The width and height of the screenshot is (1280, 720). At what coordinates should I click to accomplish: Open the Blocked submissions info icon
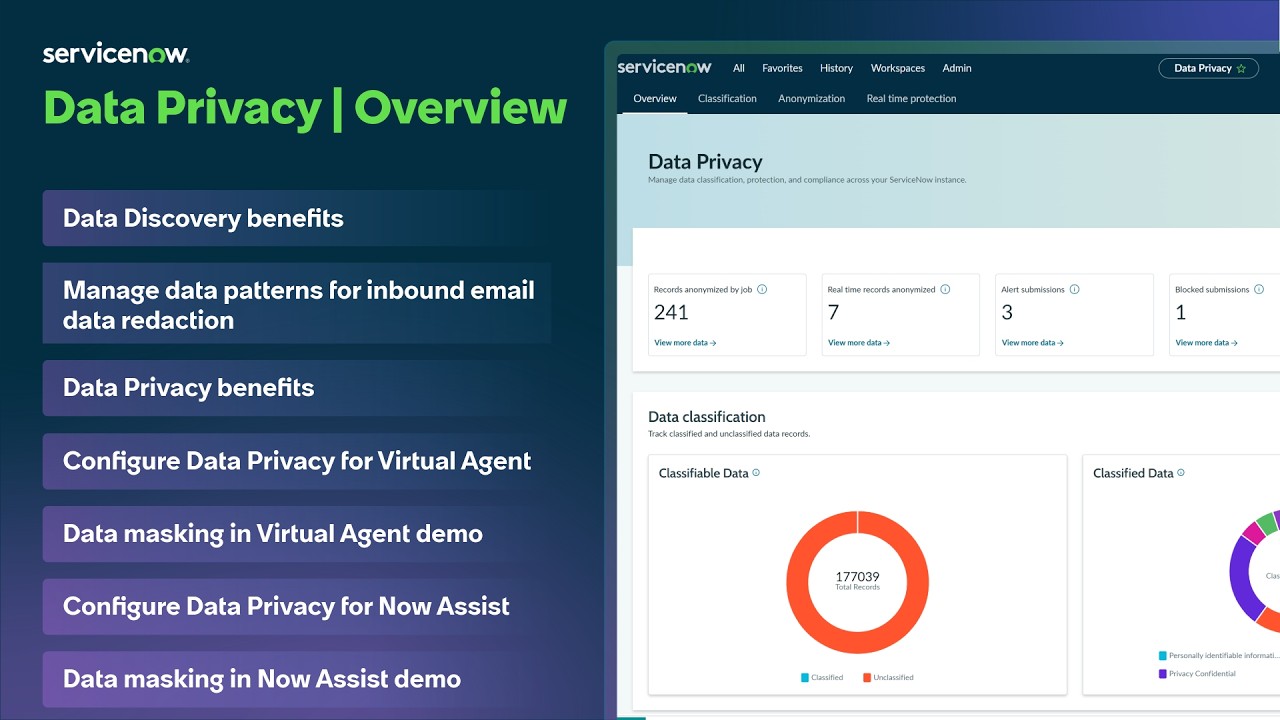(1259, 289)
